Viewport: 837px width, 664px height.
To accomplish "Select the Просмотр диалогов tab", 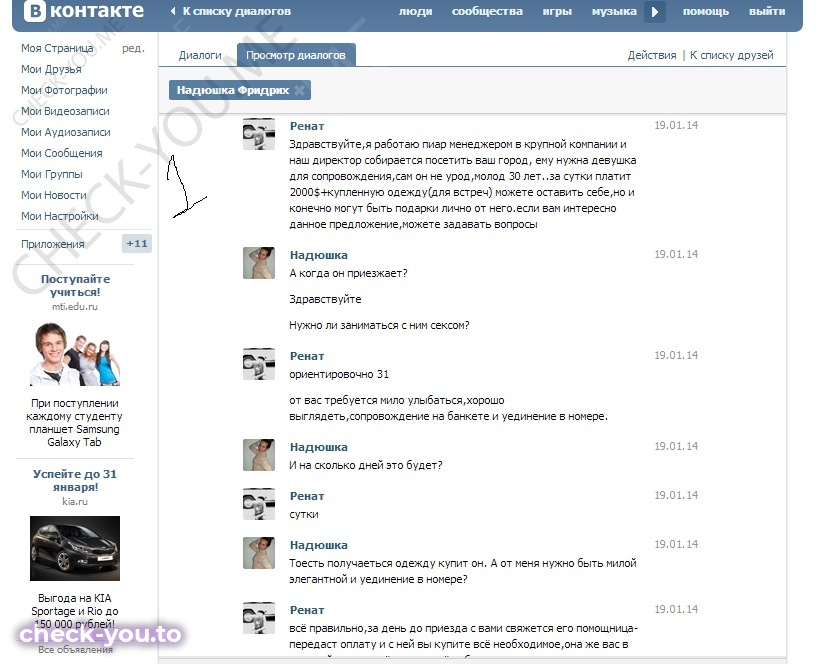I will coord(296,55).
